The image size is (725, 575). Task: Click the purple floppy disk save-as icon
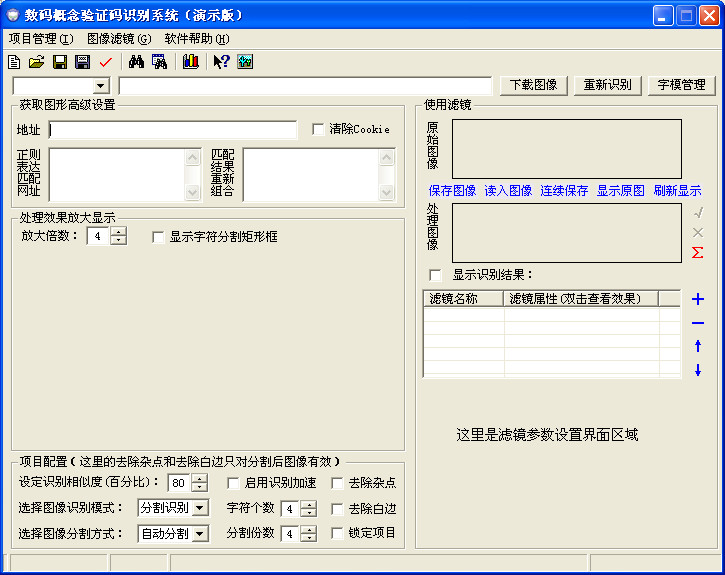(x=83, y=61)
